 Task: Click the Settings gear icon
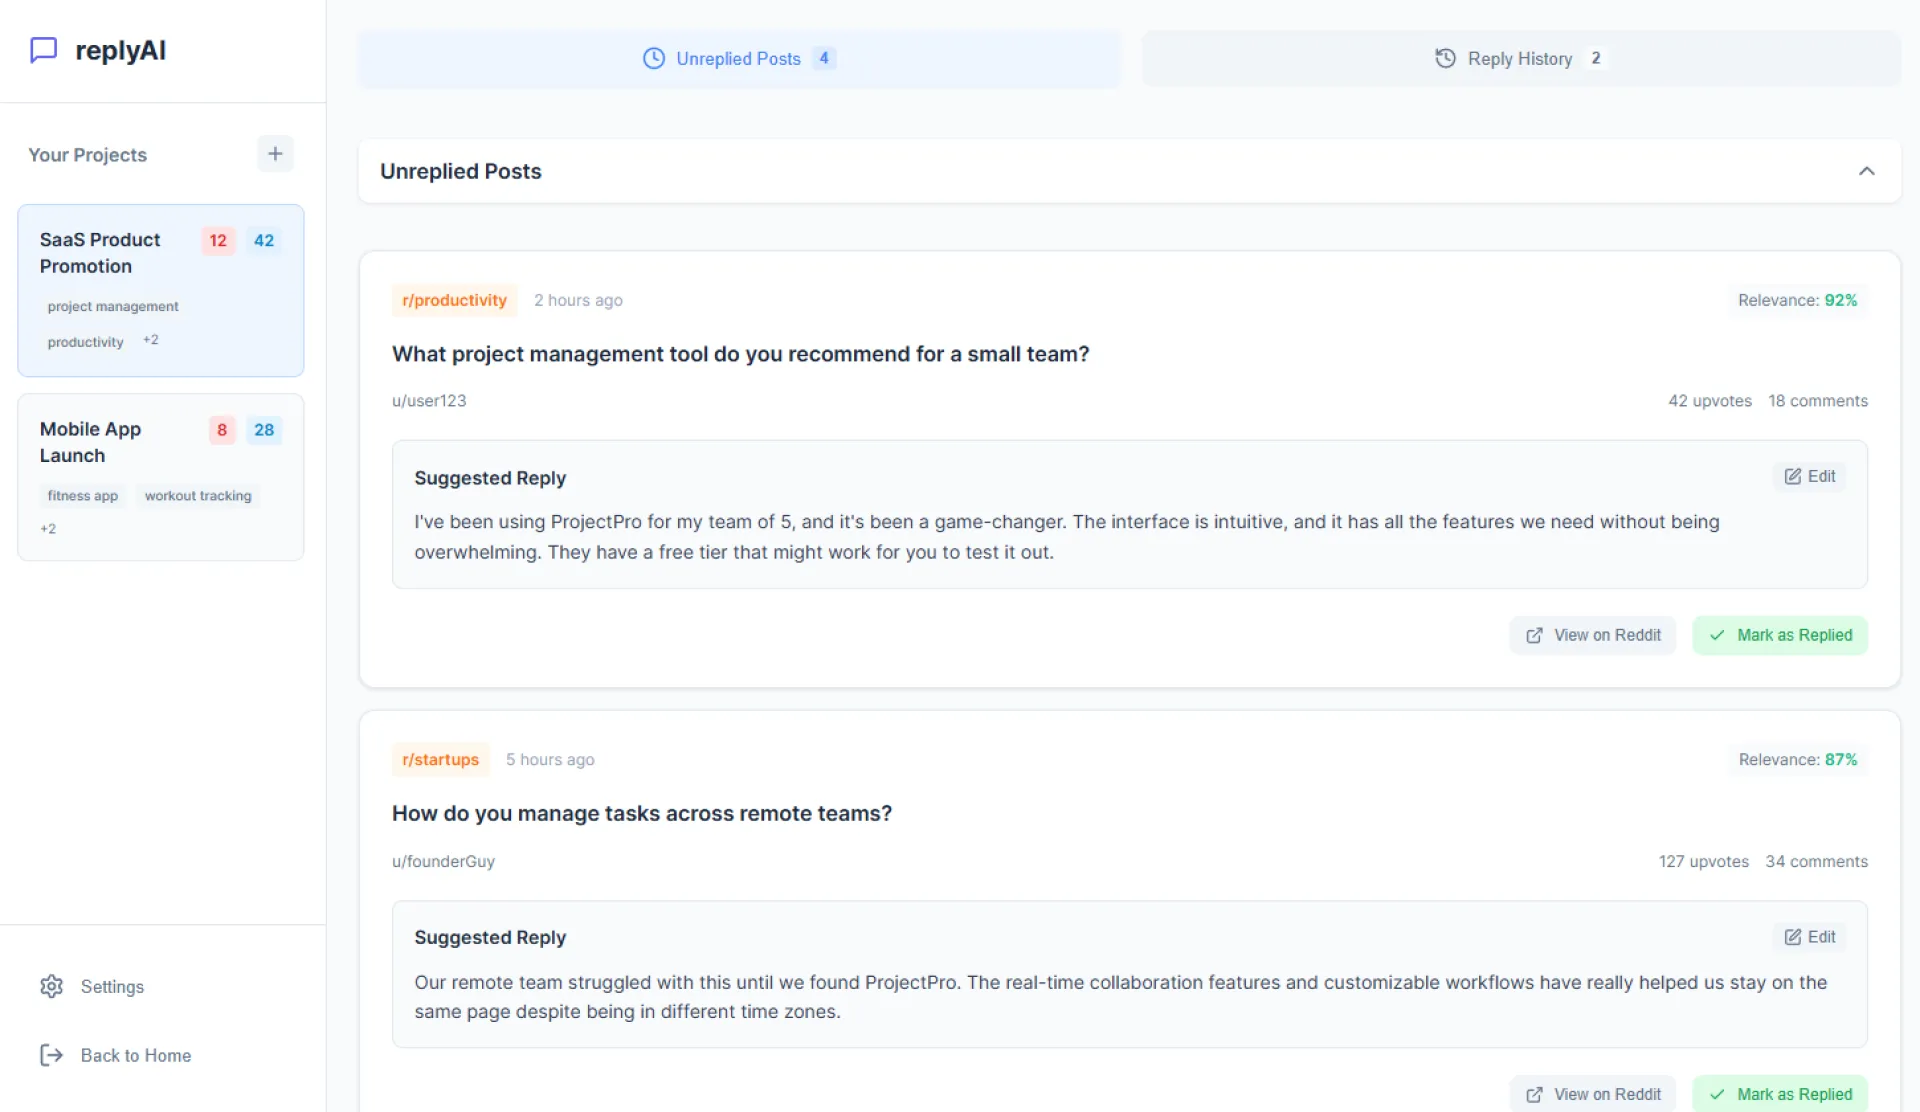51,987
